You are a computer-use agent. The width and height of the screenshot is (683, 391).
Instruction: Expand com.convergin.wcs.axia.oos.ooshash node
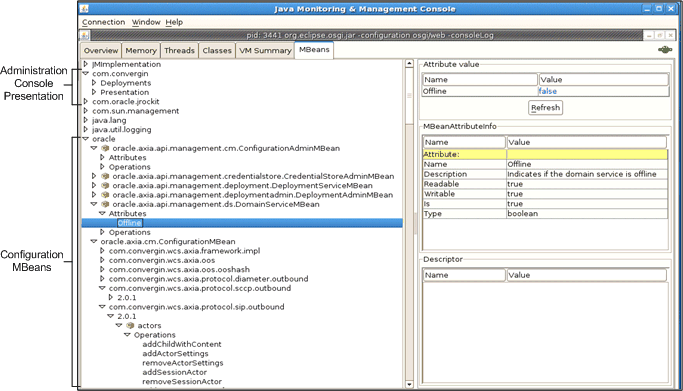(102, 269)
